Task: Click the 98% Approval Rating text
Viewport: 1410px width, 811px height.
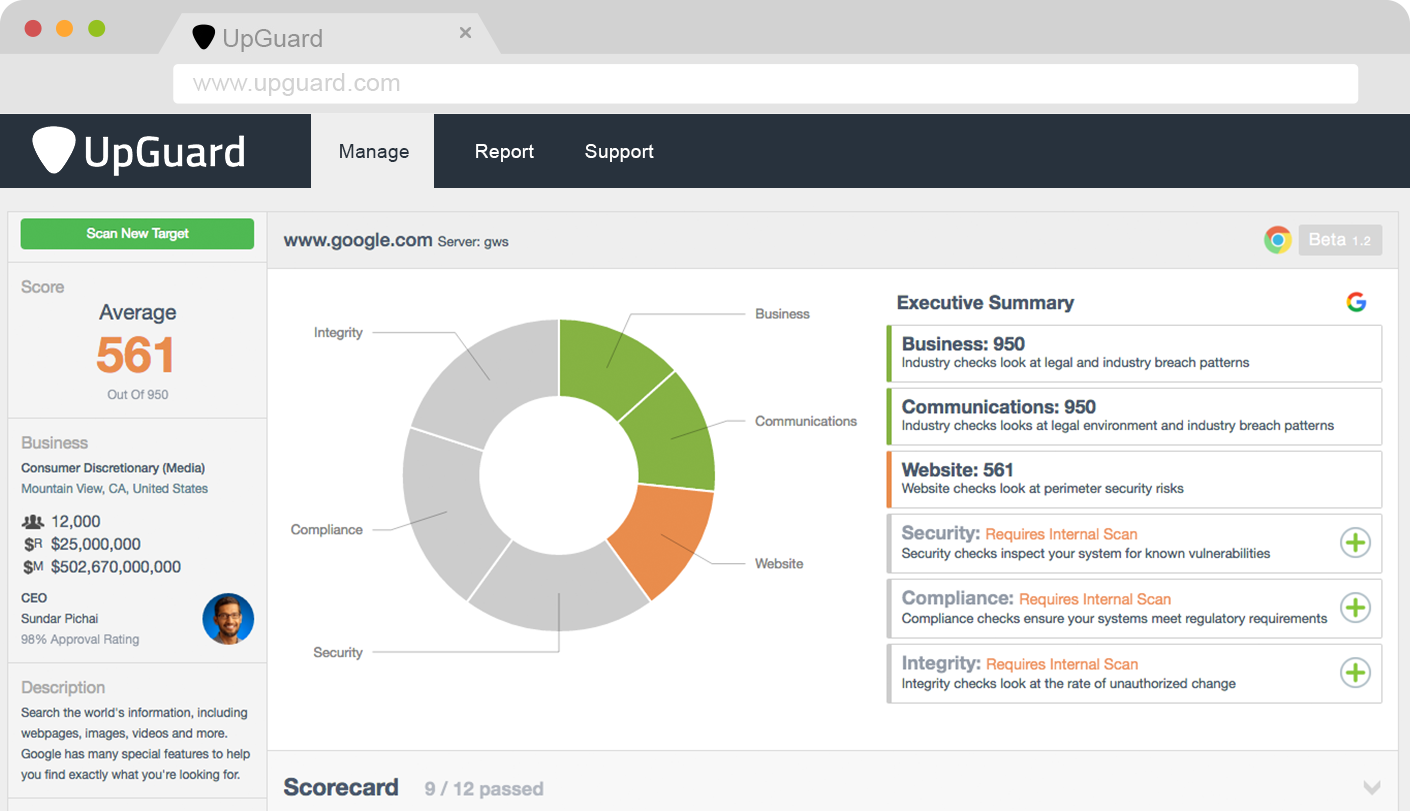Action: point(80,640)
